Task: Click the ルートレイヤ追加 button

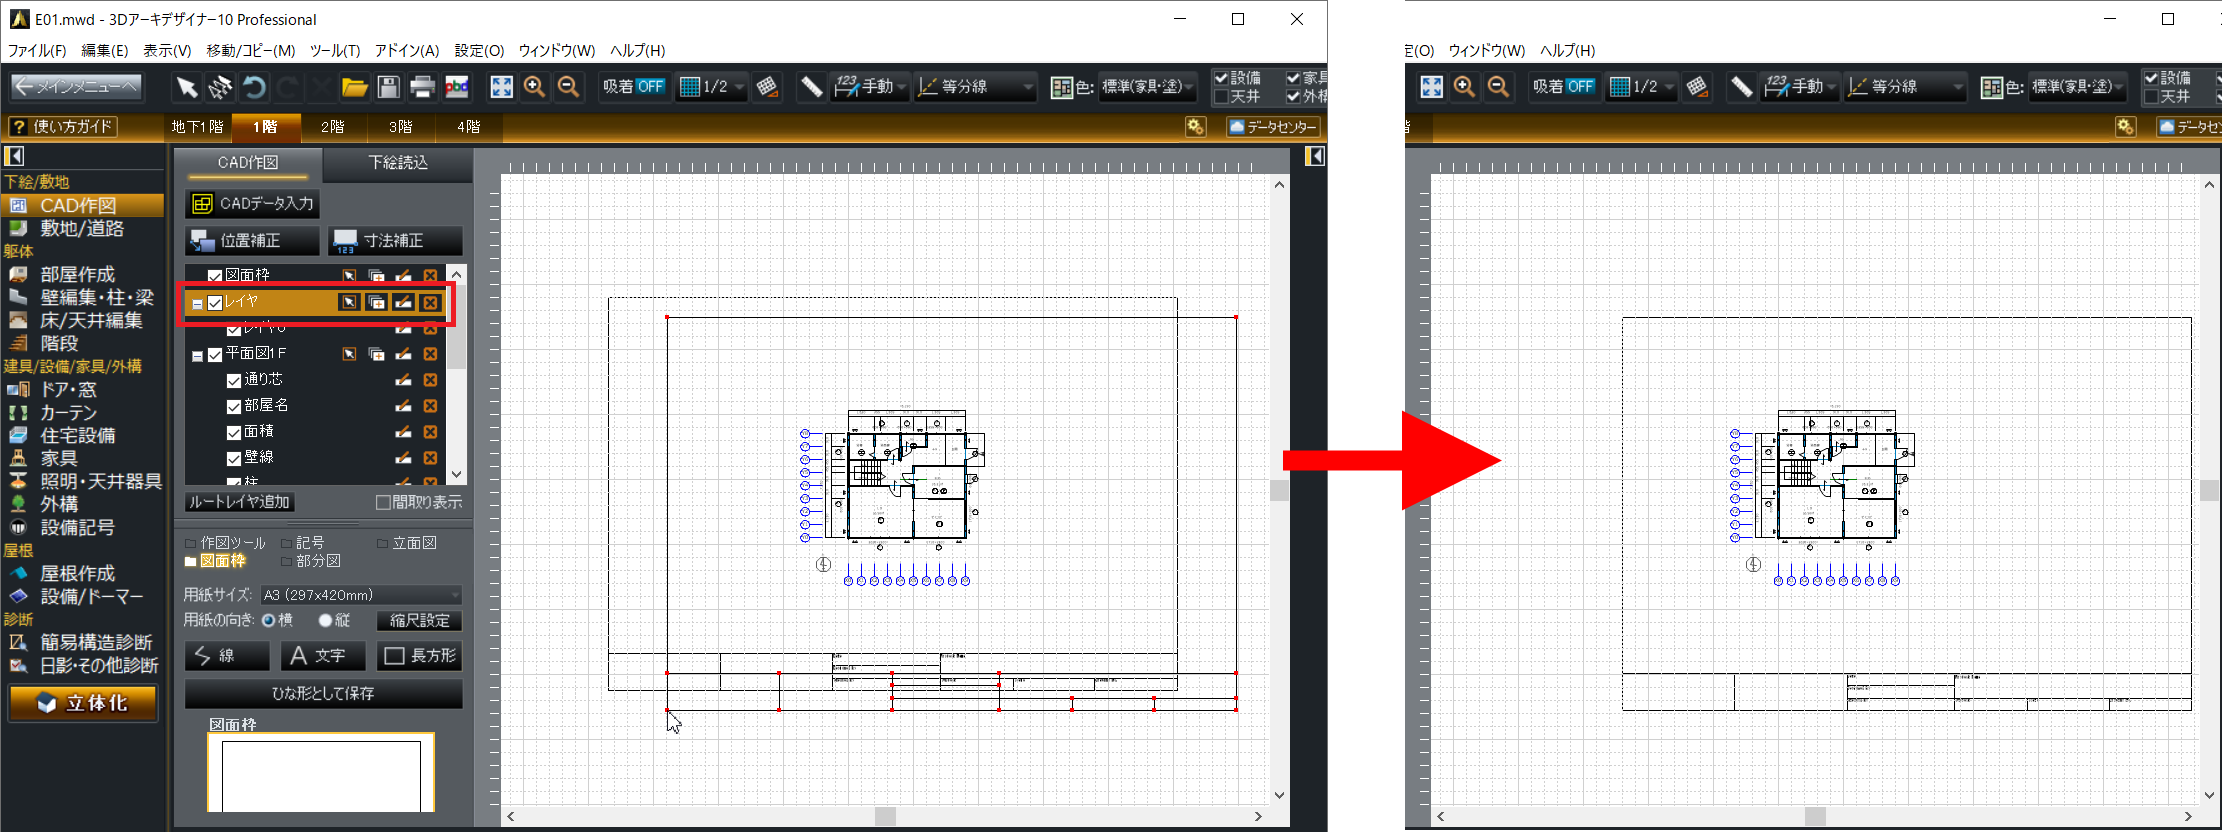Action: (239, 502)
